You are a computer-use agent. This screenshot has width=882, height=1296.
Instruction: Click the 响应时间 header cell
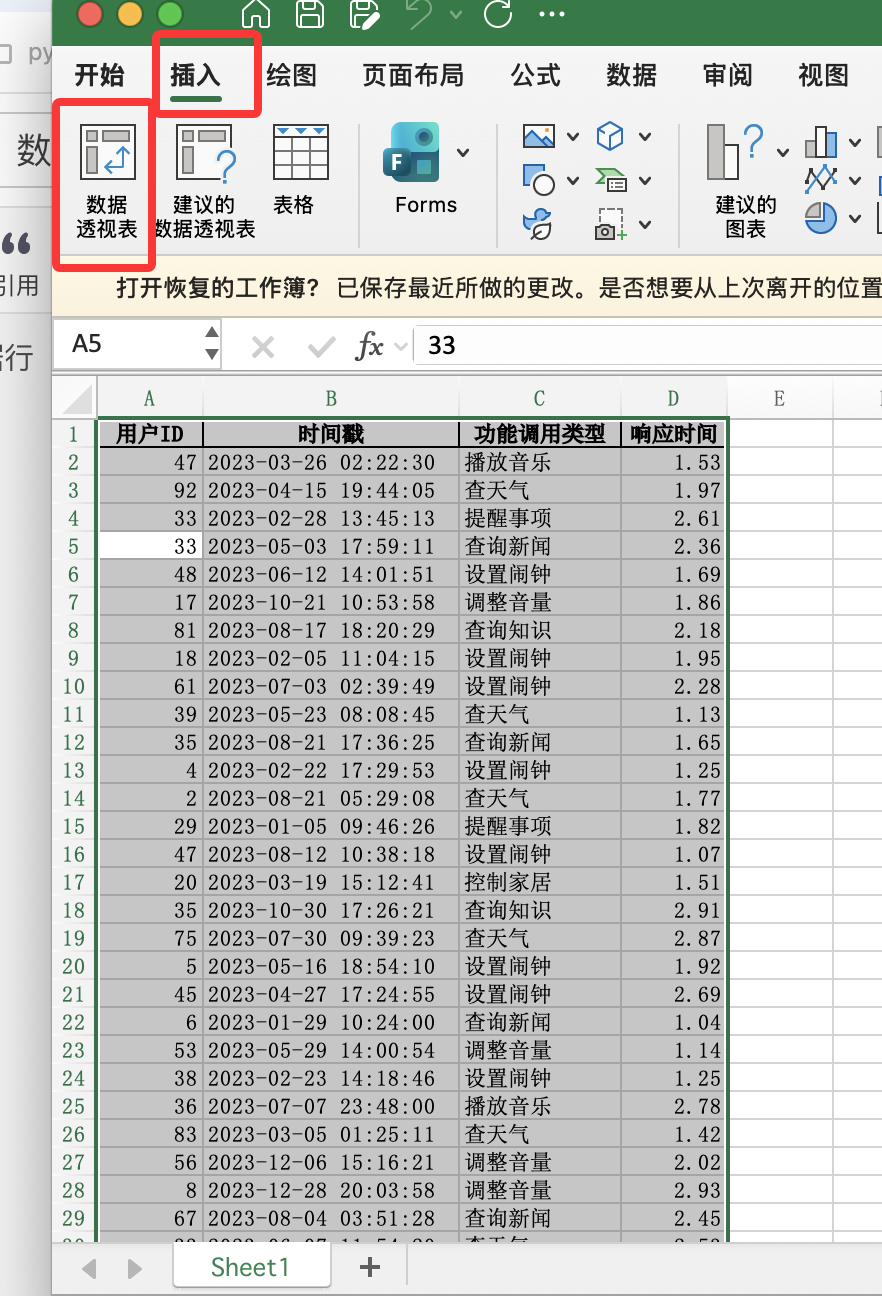(673, 434)
